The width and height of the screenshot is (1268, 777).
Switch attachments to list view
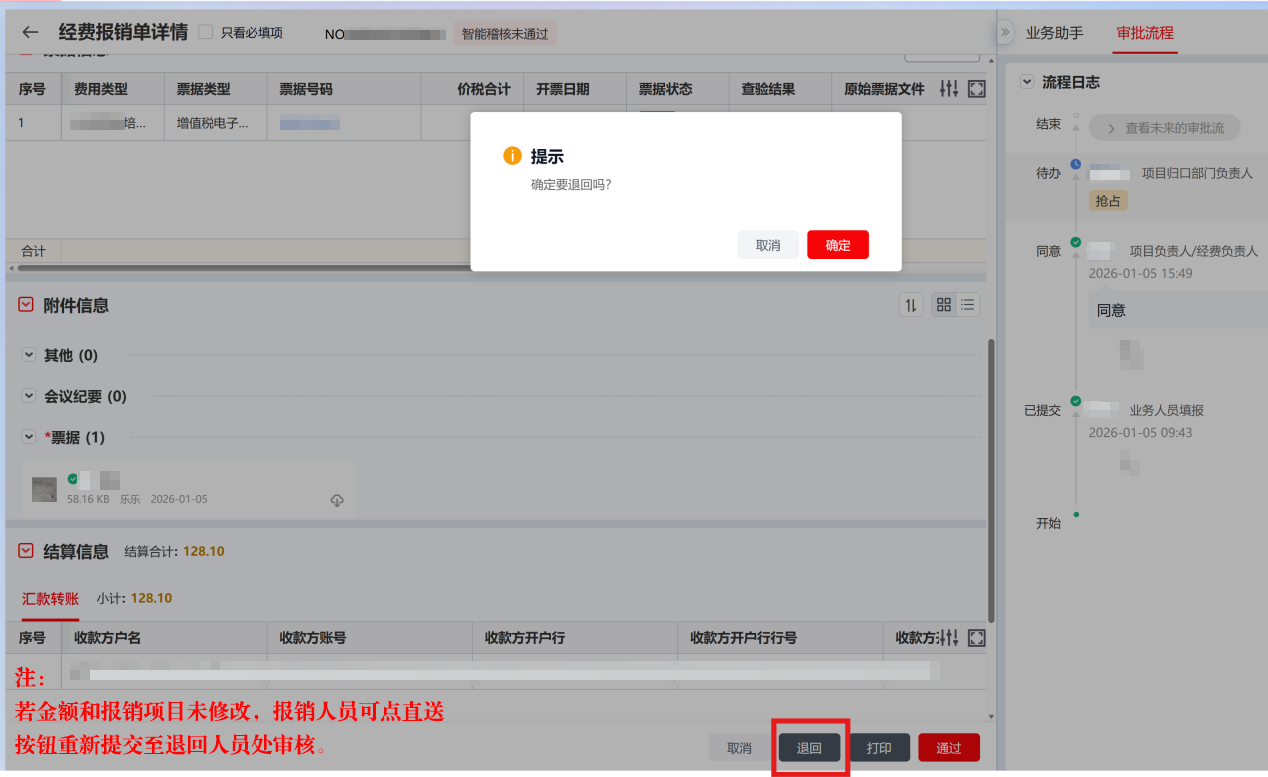[967, 304]
